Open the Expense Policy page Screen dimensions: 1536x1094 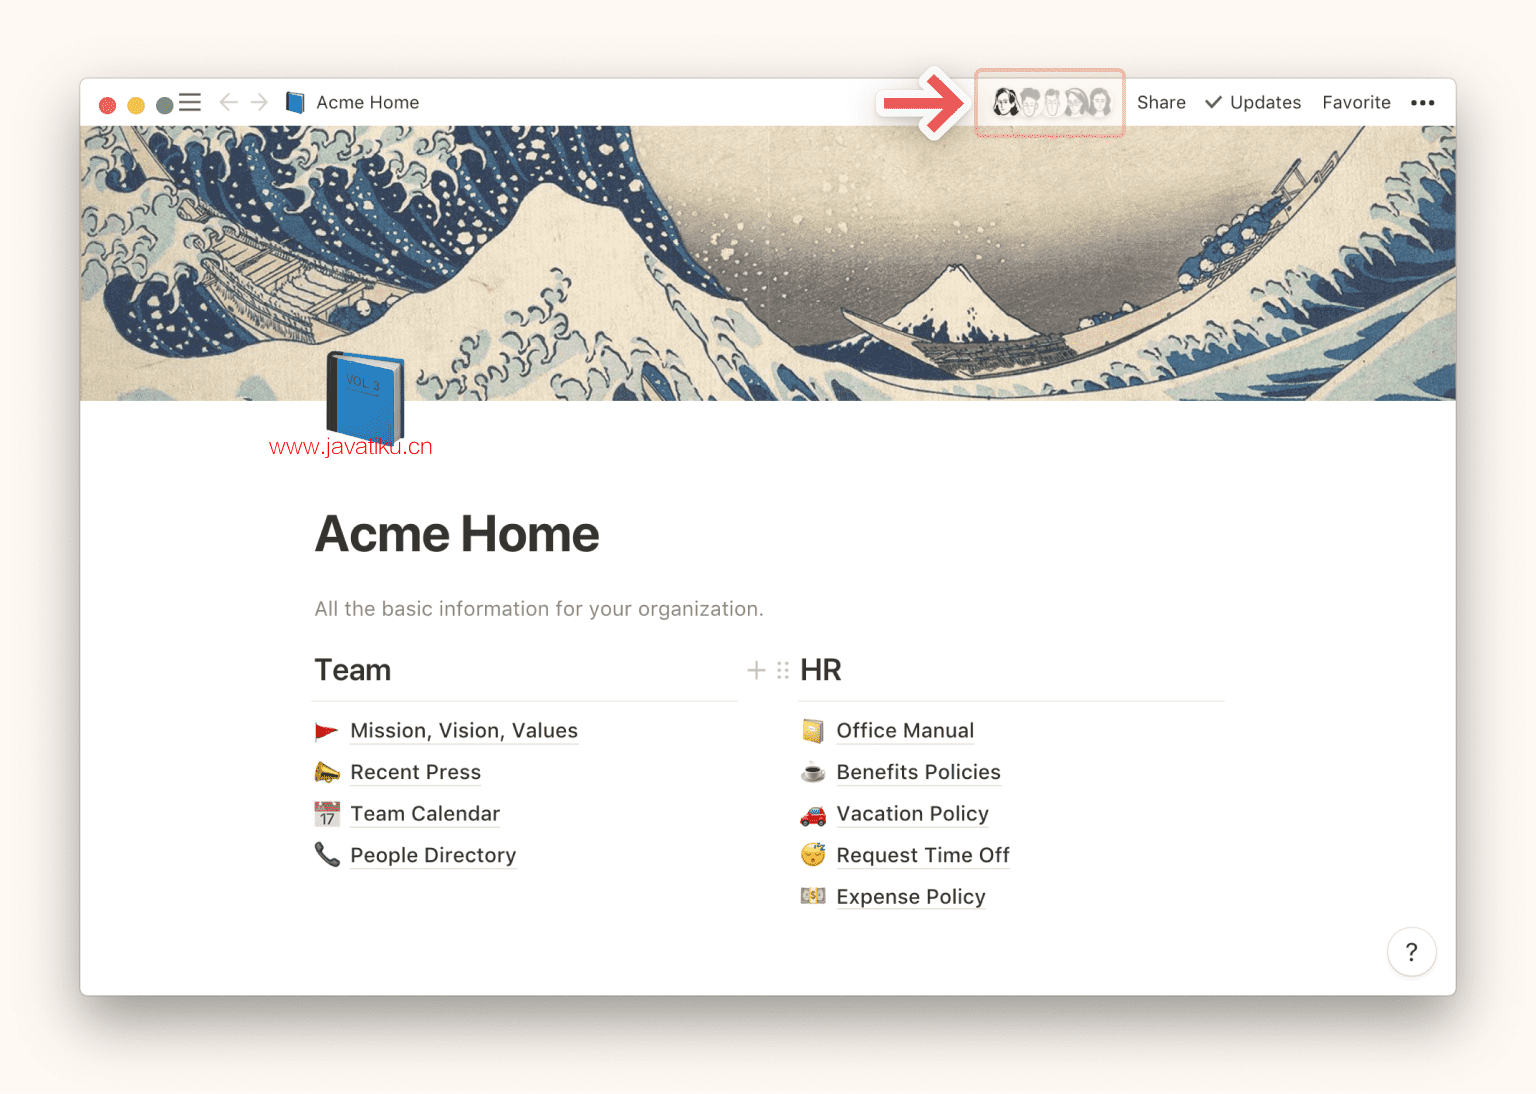(911, 897)
